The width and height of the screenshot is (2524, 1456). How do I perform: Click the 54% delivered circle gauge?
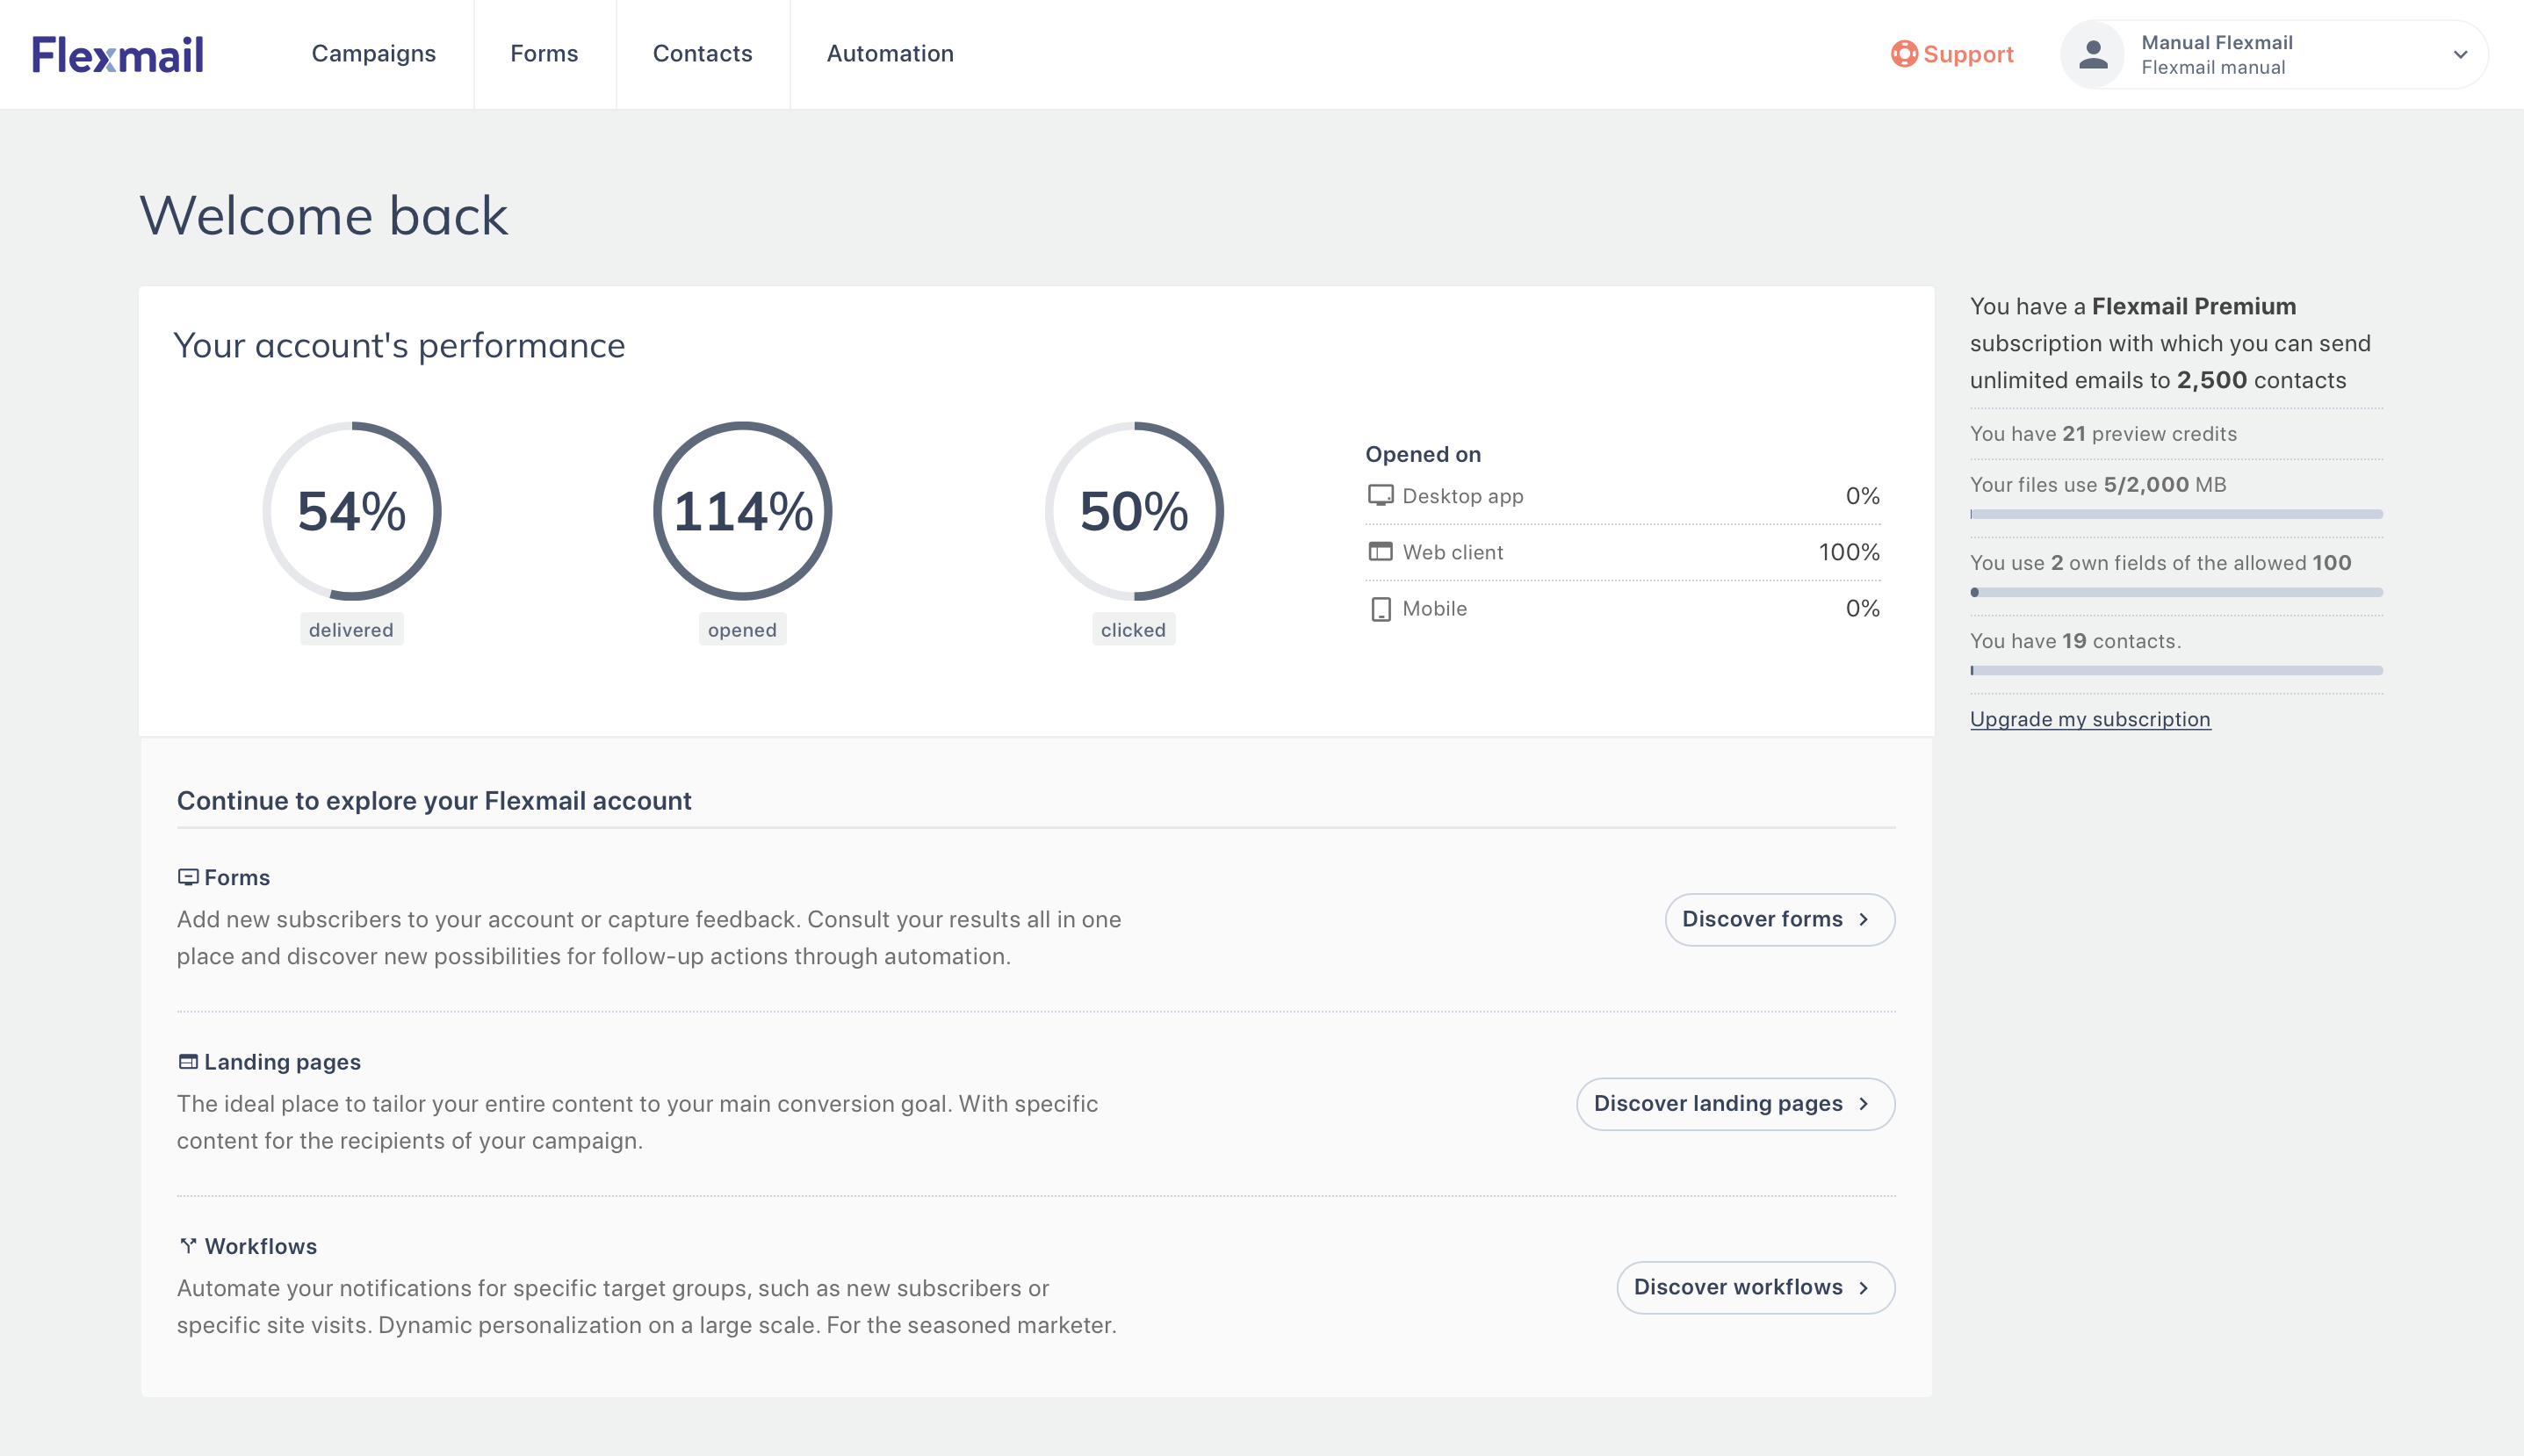pyautogui.click(x=352, y=511)
